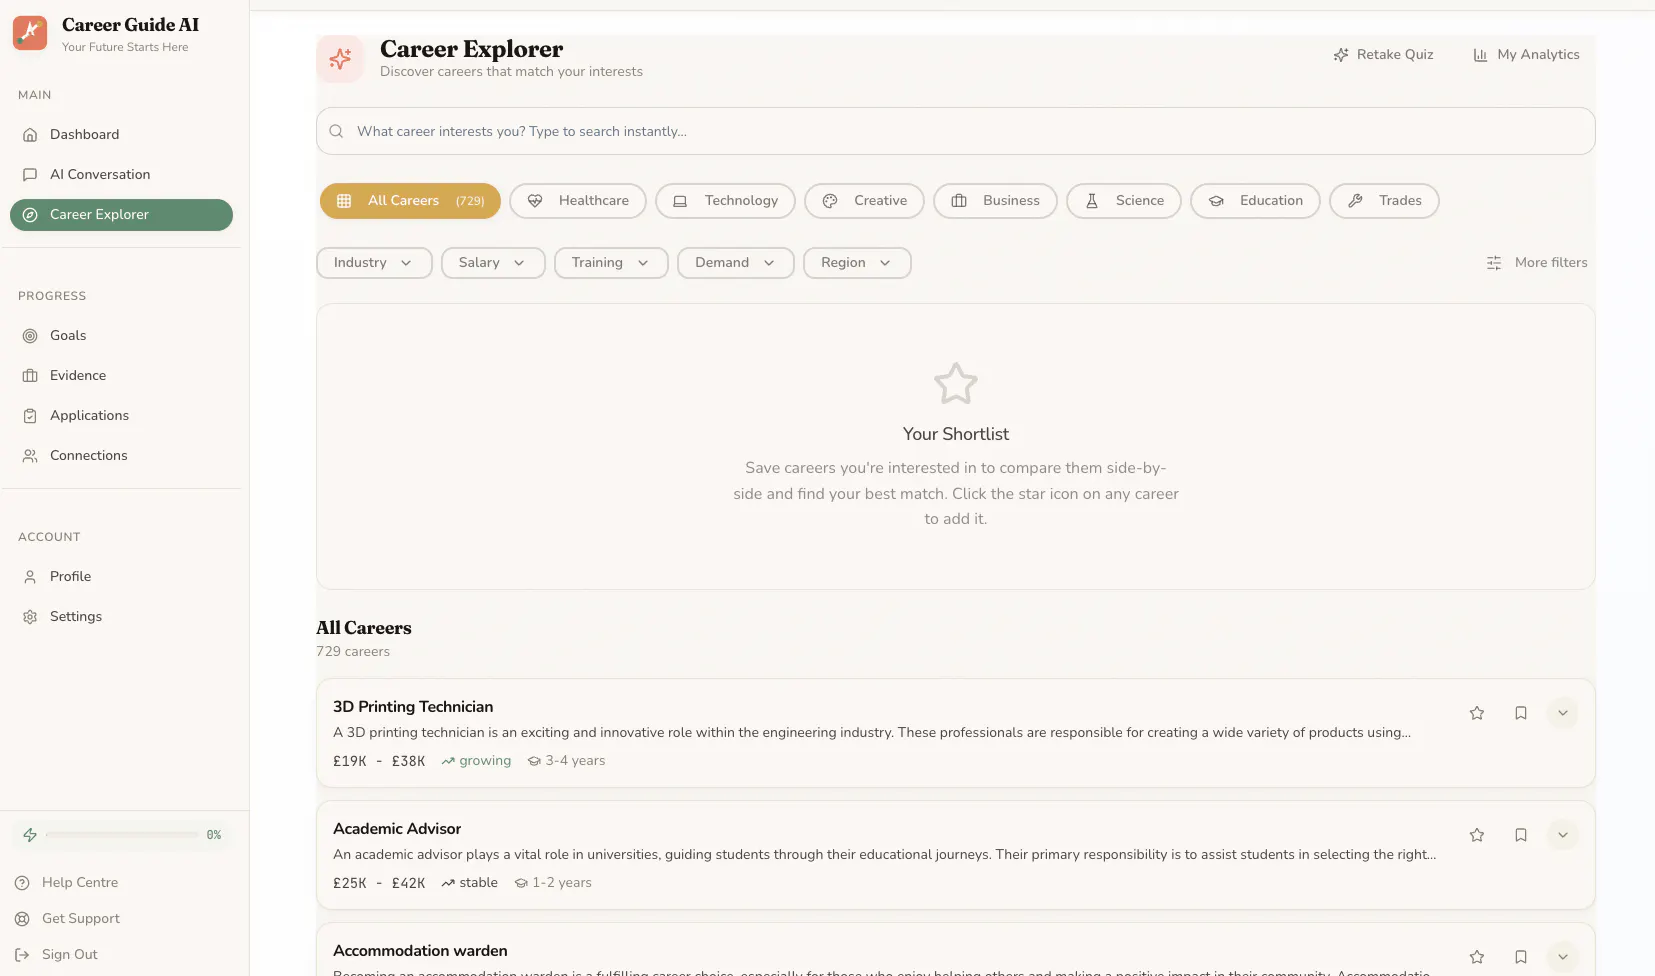Show More filters

click(1537, 263)
